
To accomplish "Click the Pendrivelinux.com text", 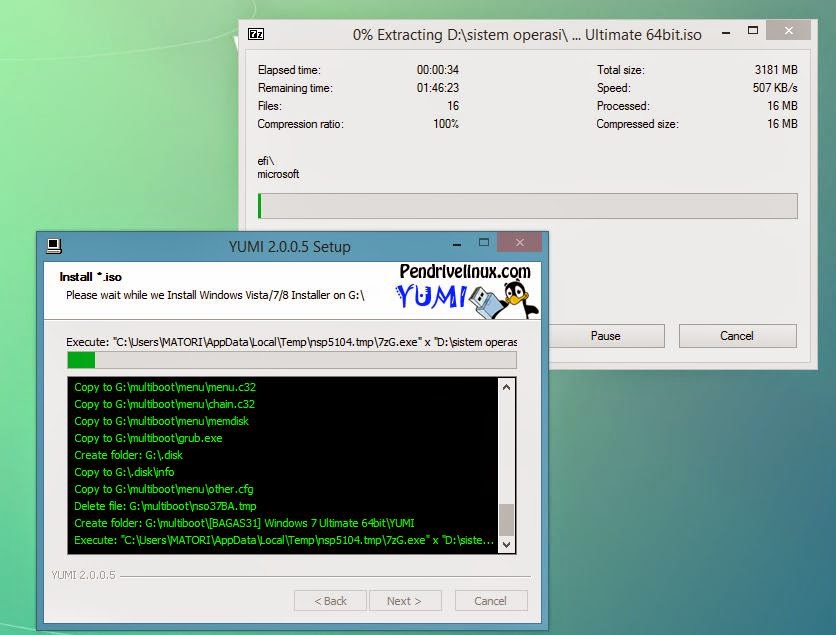I will click(465, 272).
